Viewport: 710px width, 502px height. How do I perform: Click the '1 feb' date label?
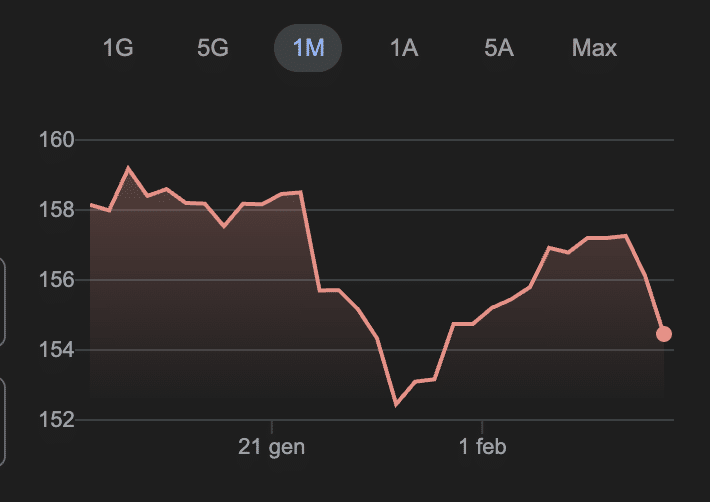tap(483, 447)
